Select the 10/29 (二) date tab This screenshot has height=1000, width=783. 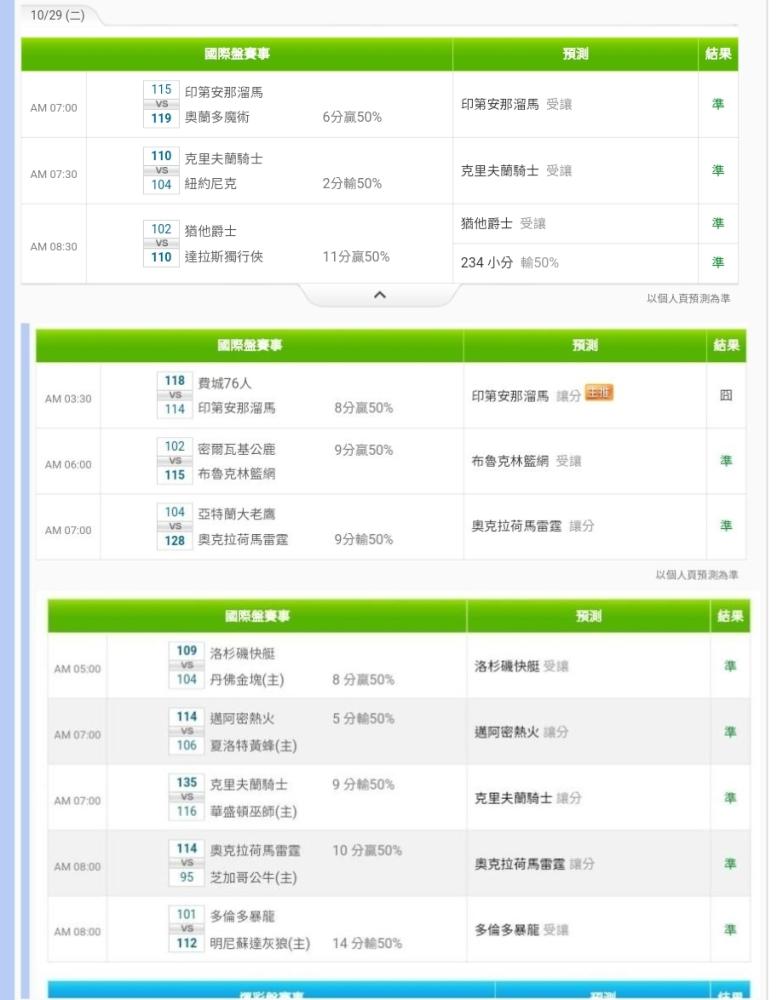[57, 15]
